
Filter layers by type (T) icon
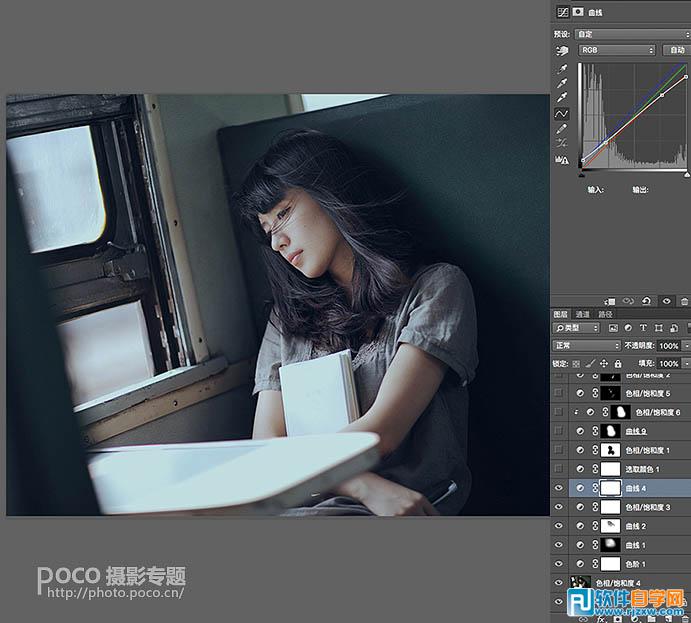pos(643,328)
